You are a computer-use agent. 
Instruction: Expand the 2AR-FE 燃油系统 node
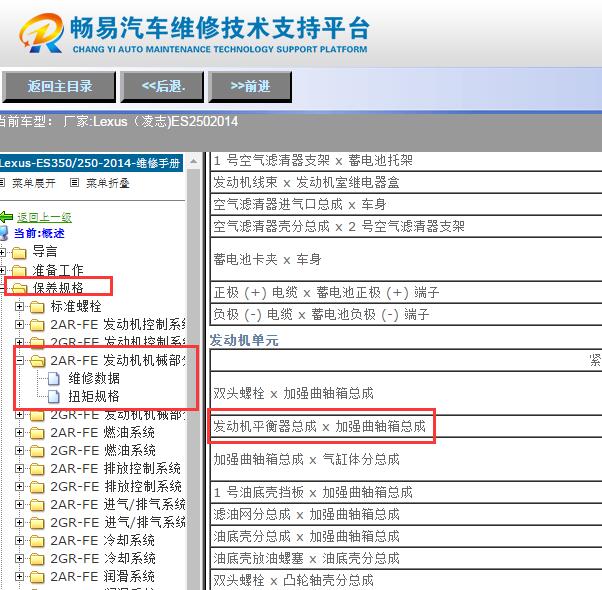pos(19,433)
